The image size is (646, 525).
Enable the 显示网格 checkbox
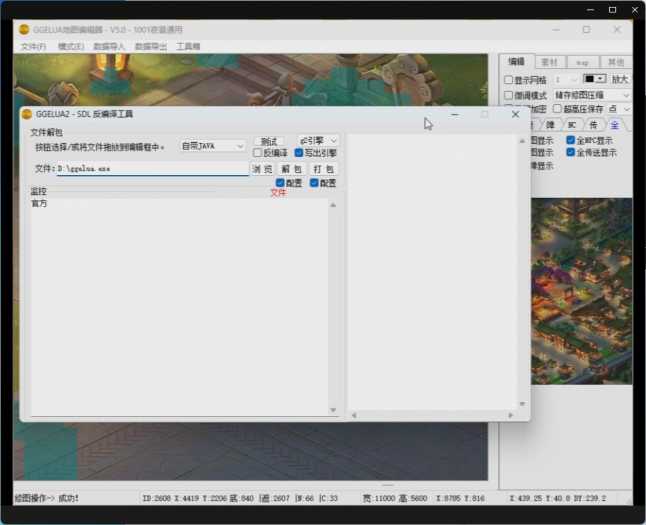(508, 80)
